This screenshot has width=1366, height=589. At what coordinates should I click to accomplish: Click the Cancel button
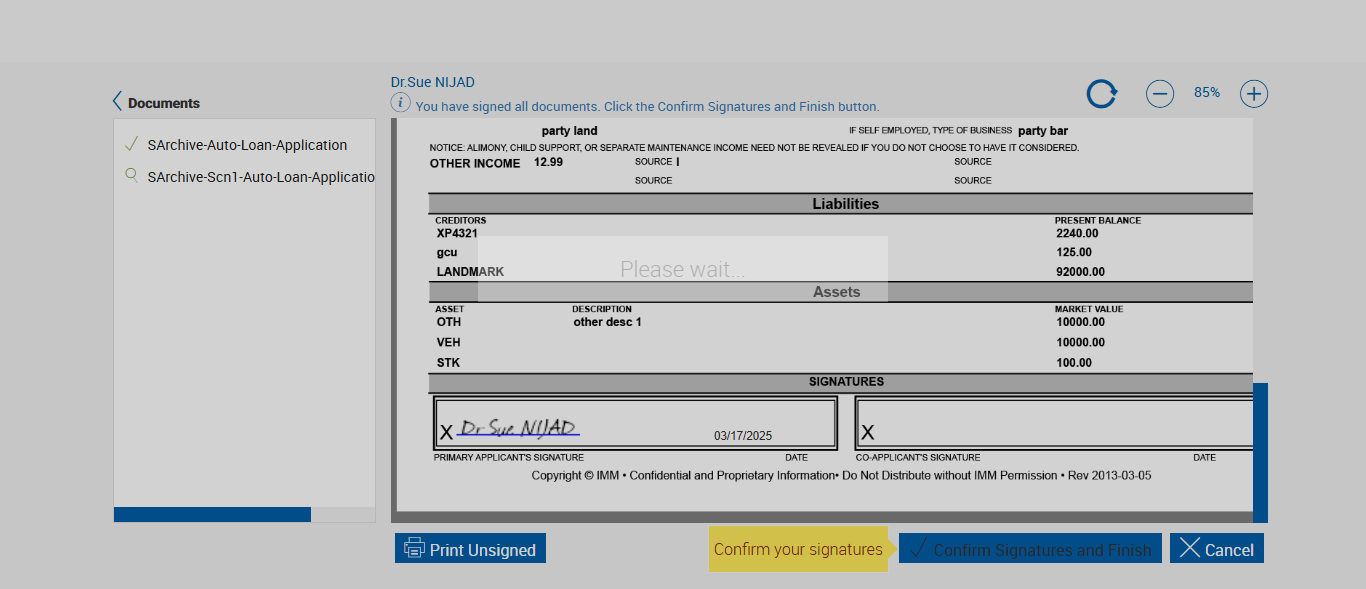coord(1217,548)
